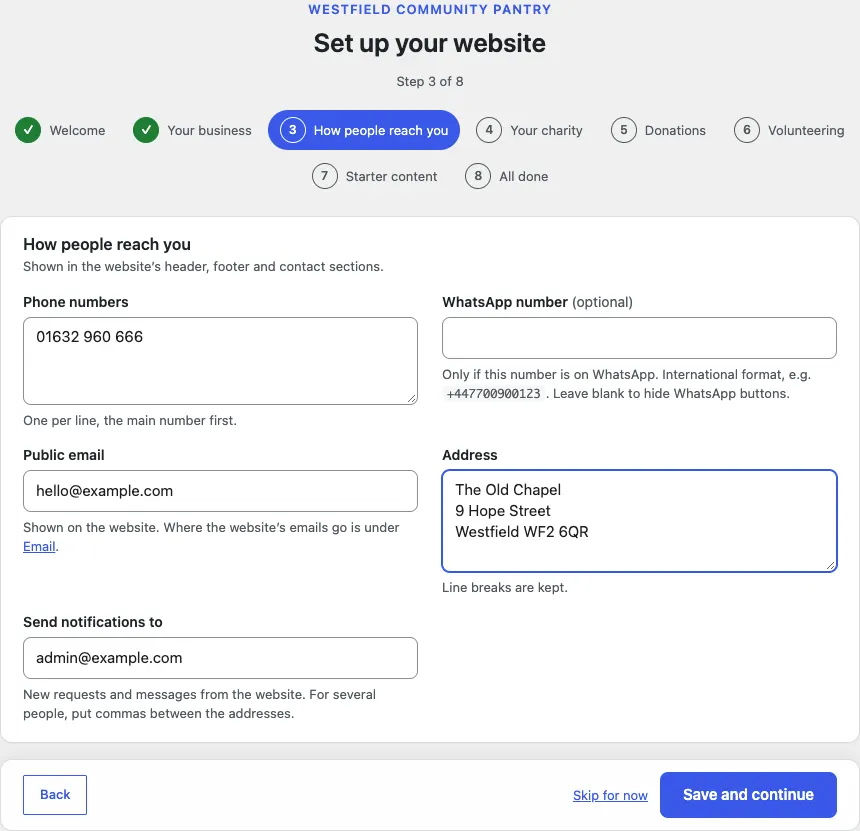Screen dimensions: 860x831
Task: Click the step 4 circle icon
Action: pyautogui.click(x=489, y=130)
